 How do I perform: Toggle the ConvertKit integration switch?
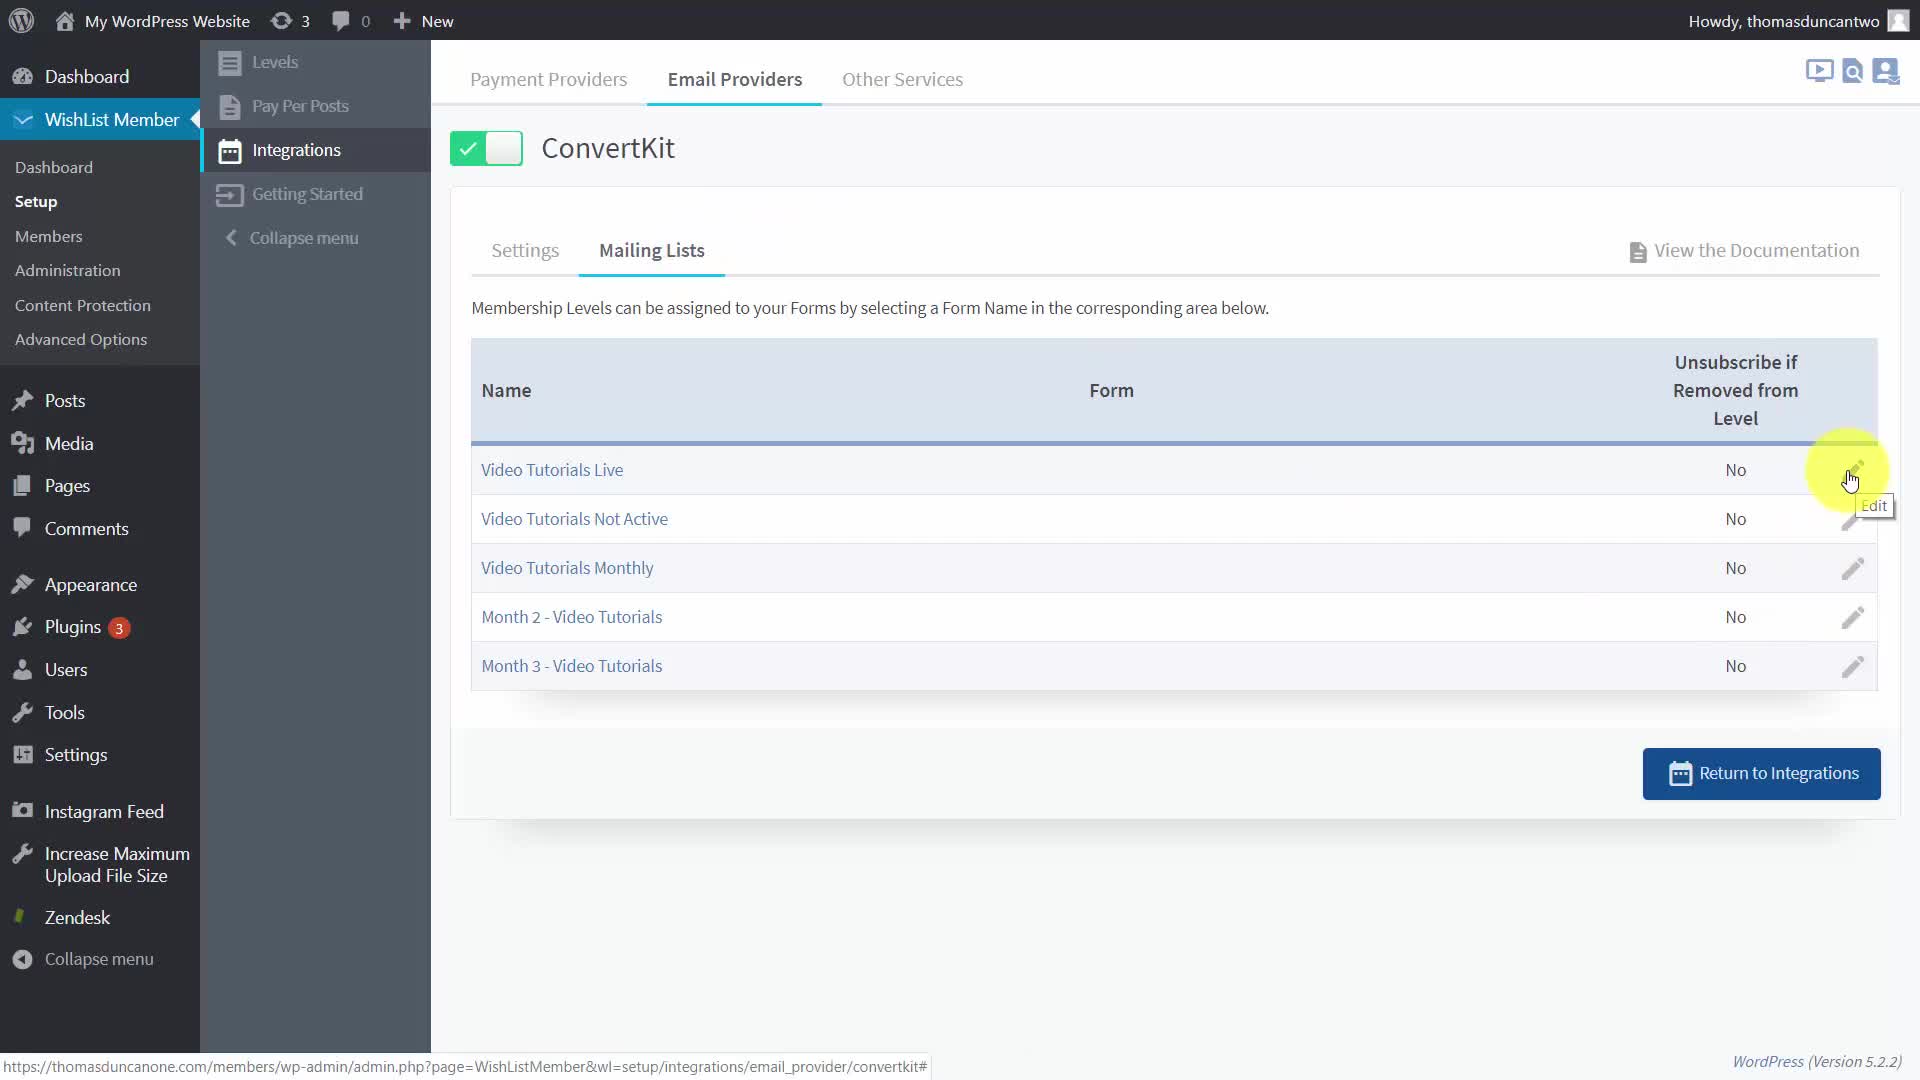pos(486,149)
